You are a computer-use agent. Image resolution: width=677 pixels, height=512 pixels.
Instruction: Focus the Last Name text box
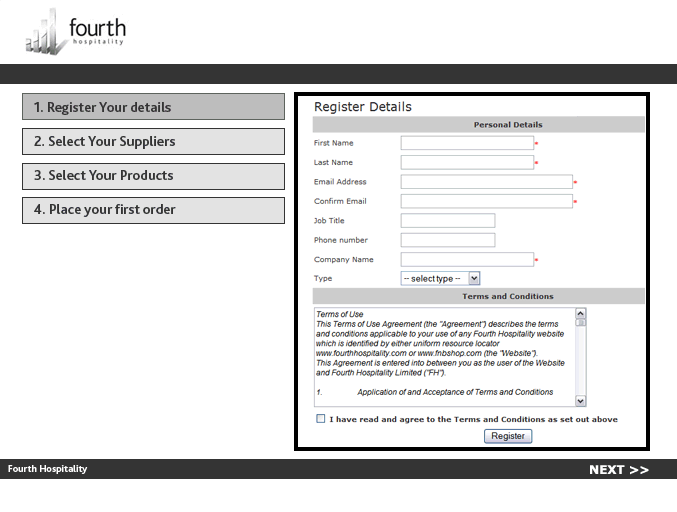[x=467, y=162]
